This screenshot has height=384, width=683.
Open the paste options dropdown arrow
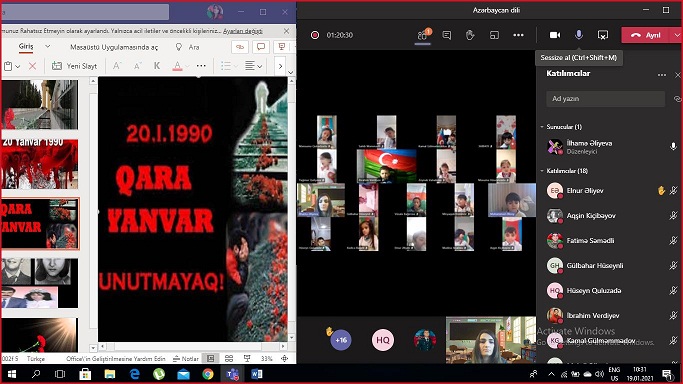point(18,67)
